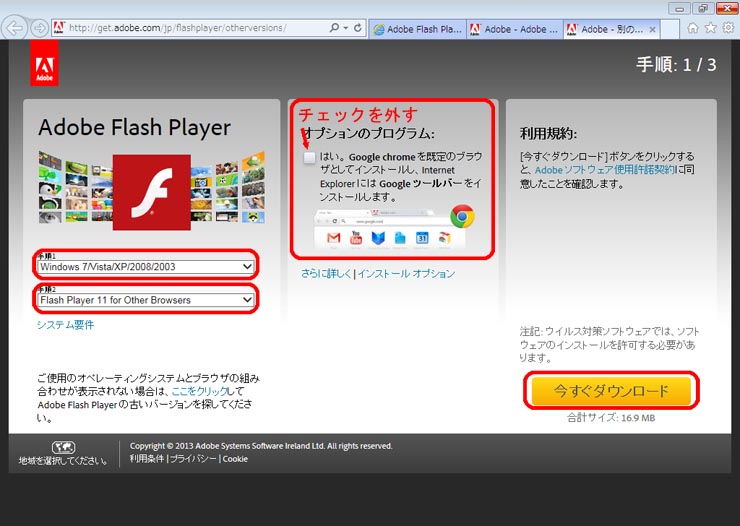This screenshot has height=526, width=740.
Task: Open address bar dropdown arrow next to search
Action: [346, 28]
